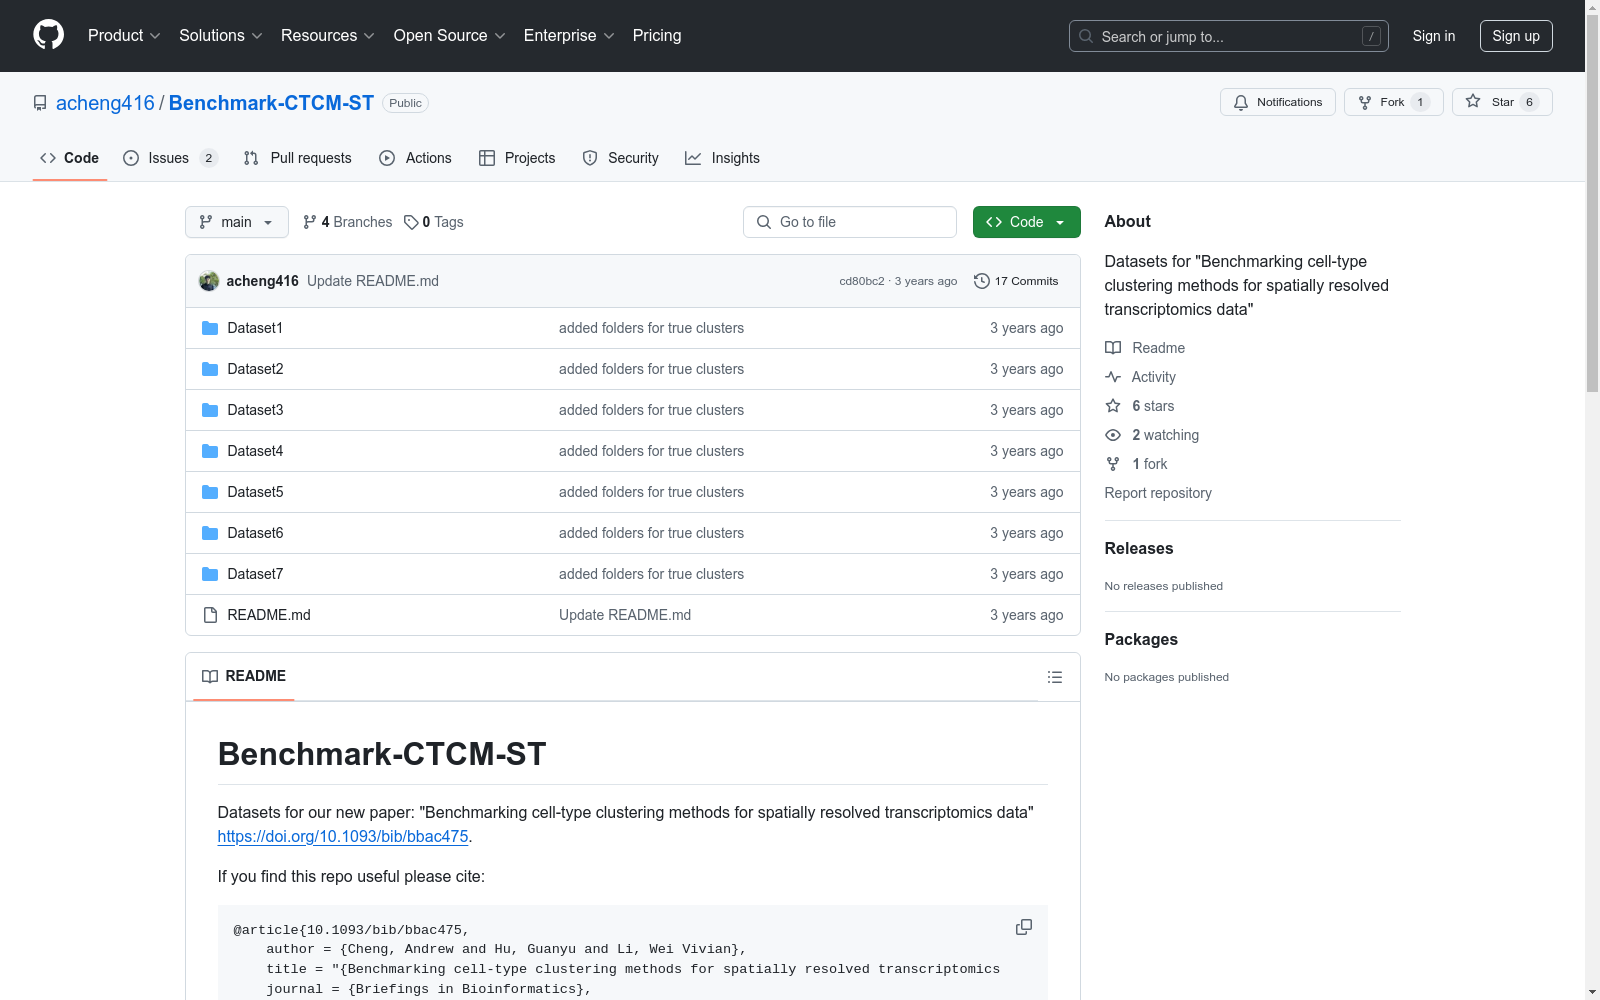The height and width of the screenshot is (1000, 1600).
Task: Expand the Resources menu
Action: tap(328, 36)
